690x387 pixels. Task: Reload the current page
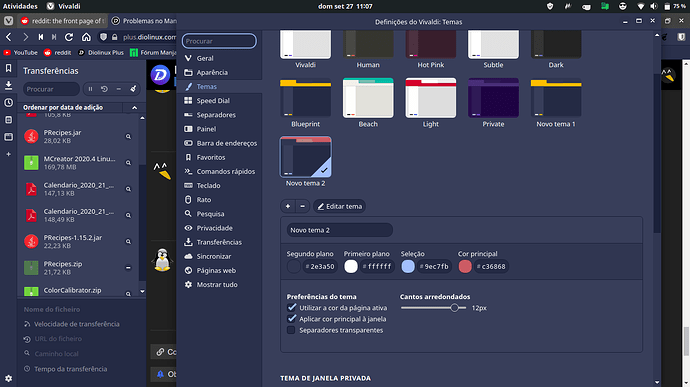tap(69, 37)
